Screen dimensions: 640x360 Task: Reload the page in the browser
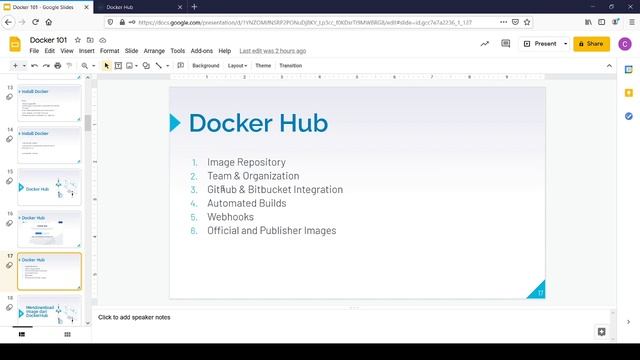pyautogui.click(x=36, y=22)
